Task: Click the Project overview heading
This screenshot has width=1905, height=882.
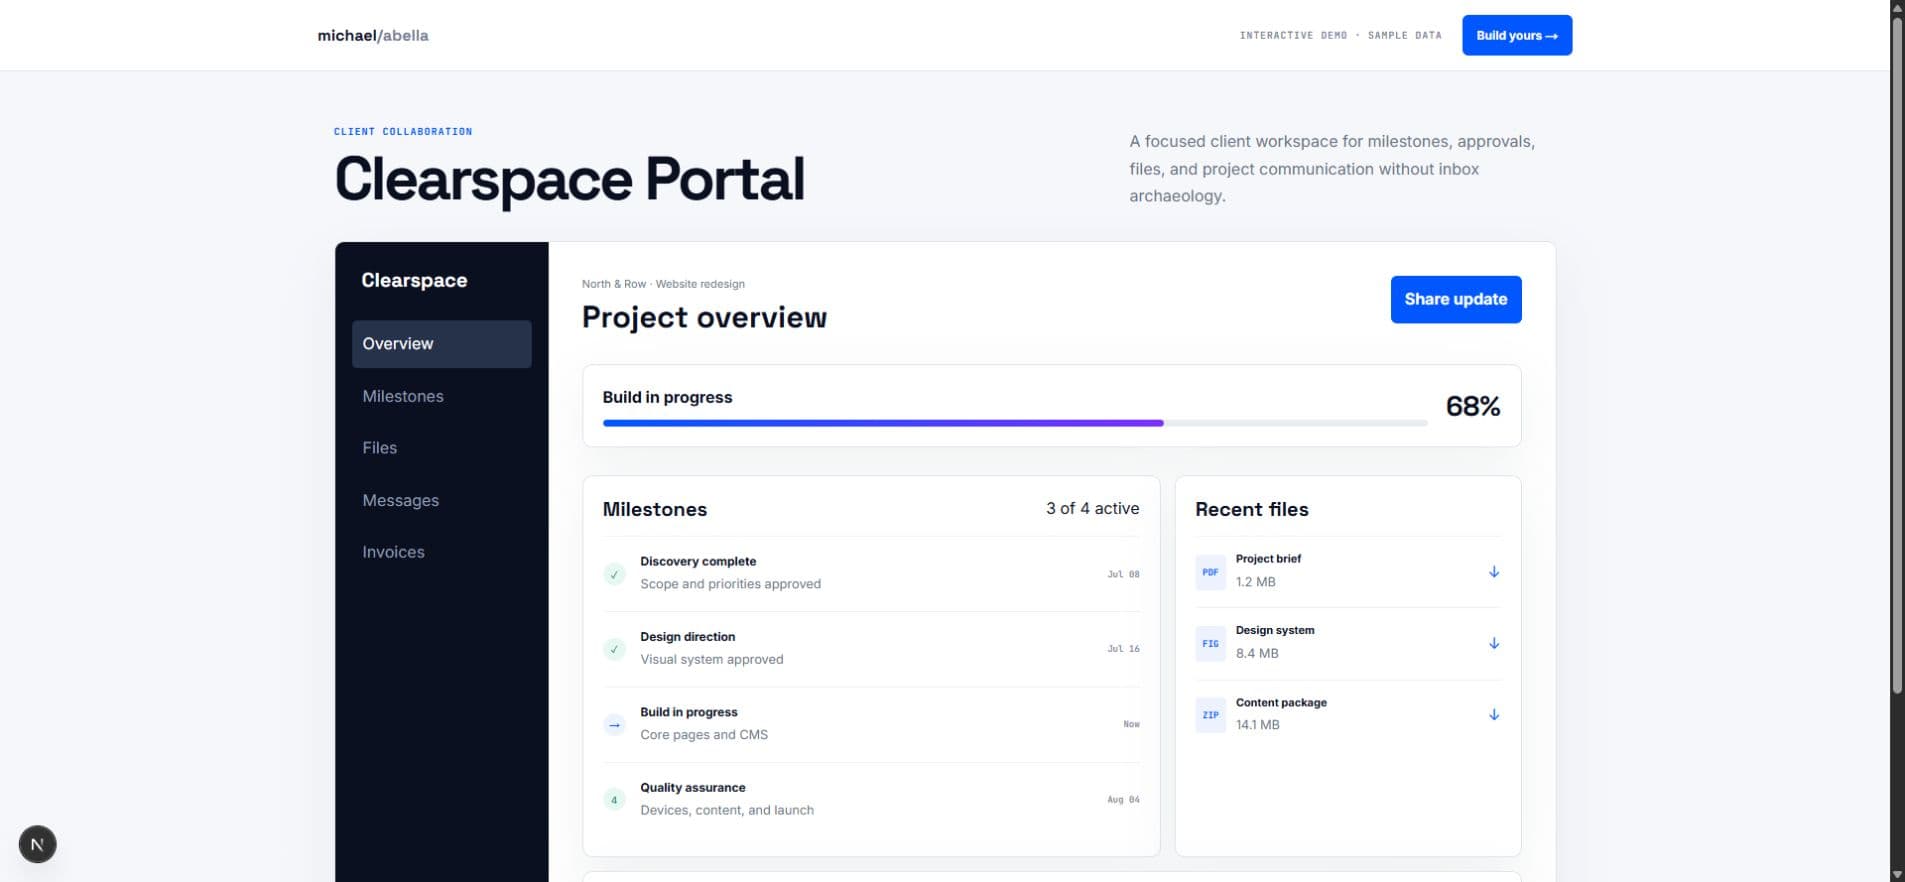Action: pos(704,317)
